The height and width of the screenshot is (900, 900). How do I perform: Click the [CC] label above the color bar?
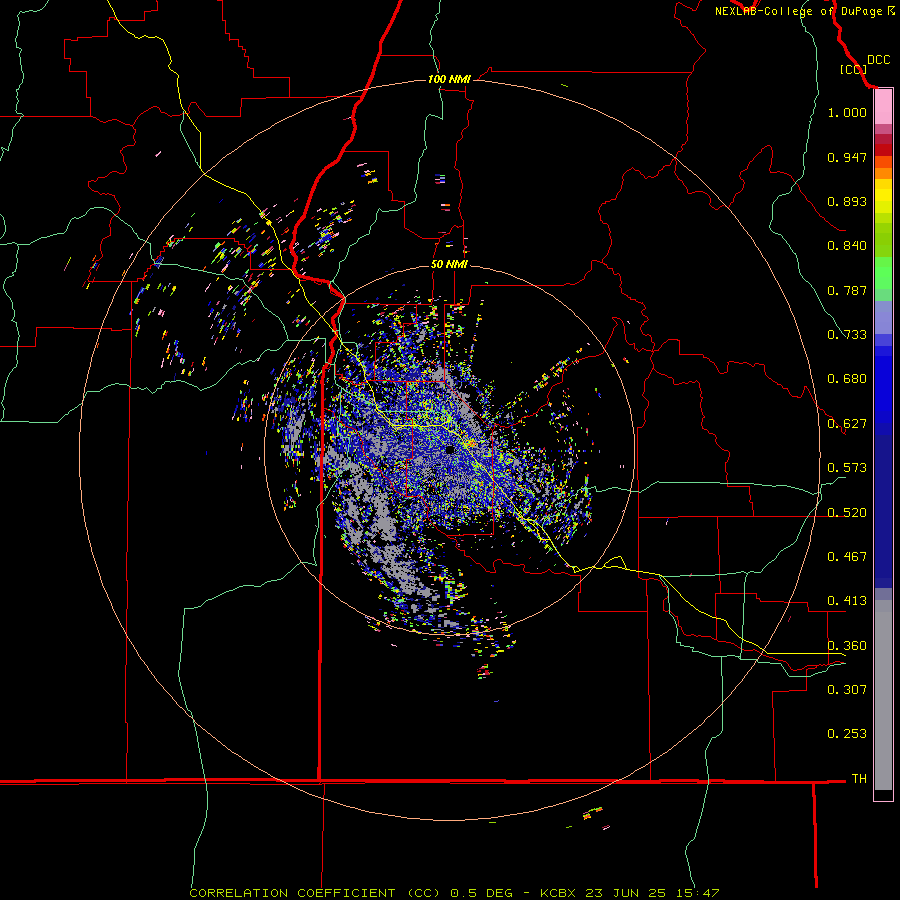tap(853, 69)
